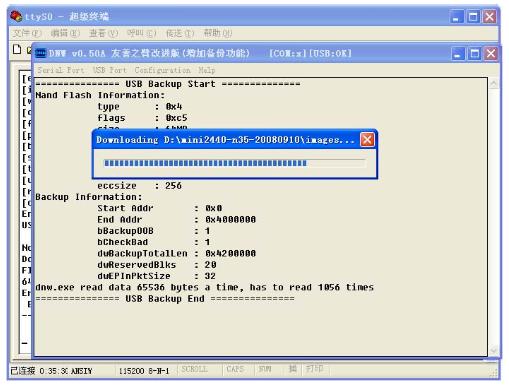Click the DNW scrollbar up arrow
The height and width of the screenshot is (386, 509).
[494, 84]
